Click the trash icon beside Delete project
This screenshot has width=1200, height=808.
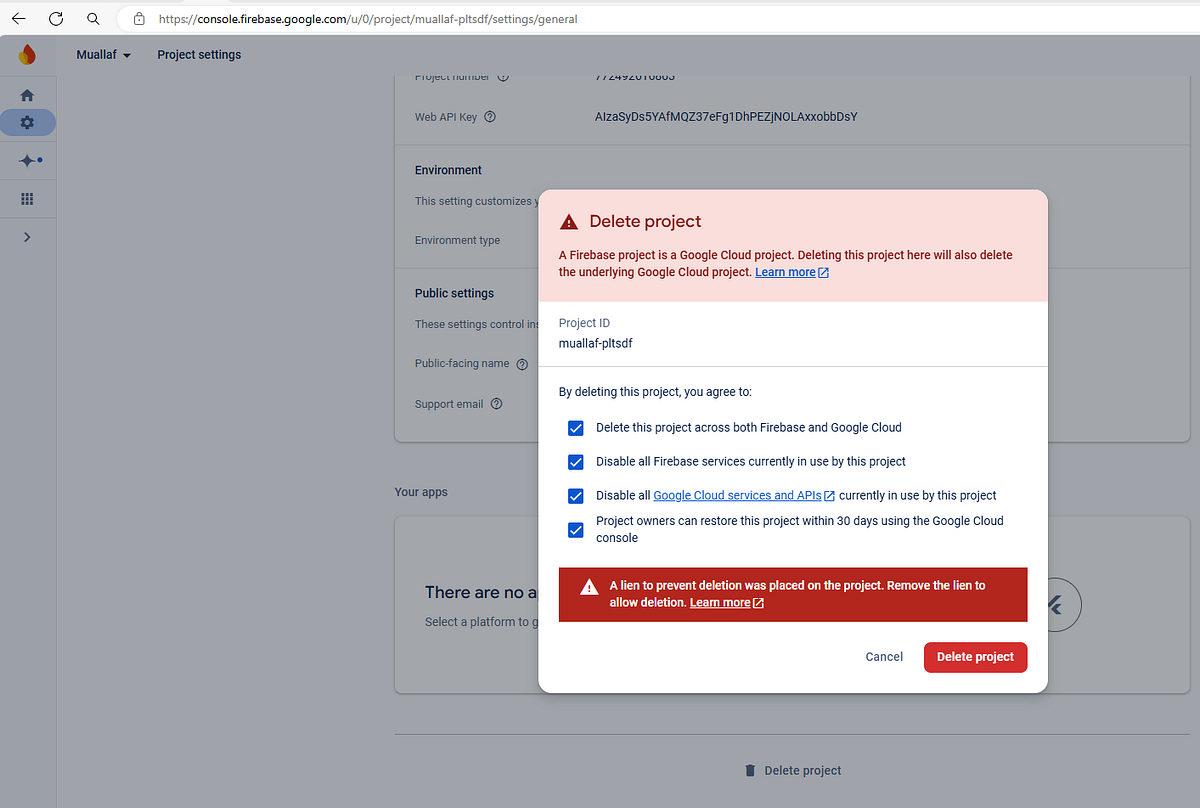tap(750, 770)
